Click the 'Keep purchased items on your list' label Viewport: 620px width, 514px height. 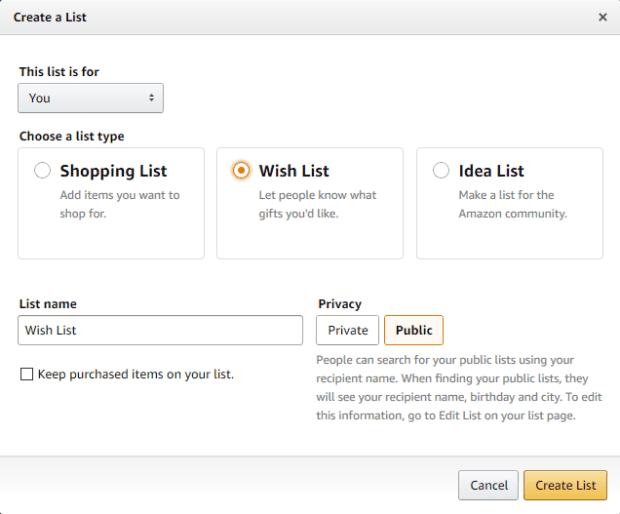(135, 374)
